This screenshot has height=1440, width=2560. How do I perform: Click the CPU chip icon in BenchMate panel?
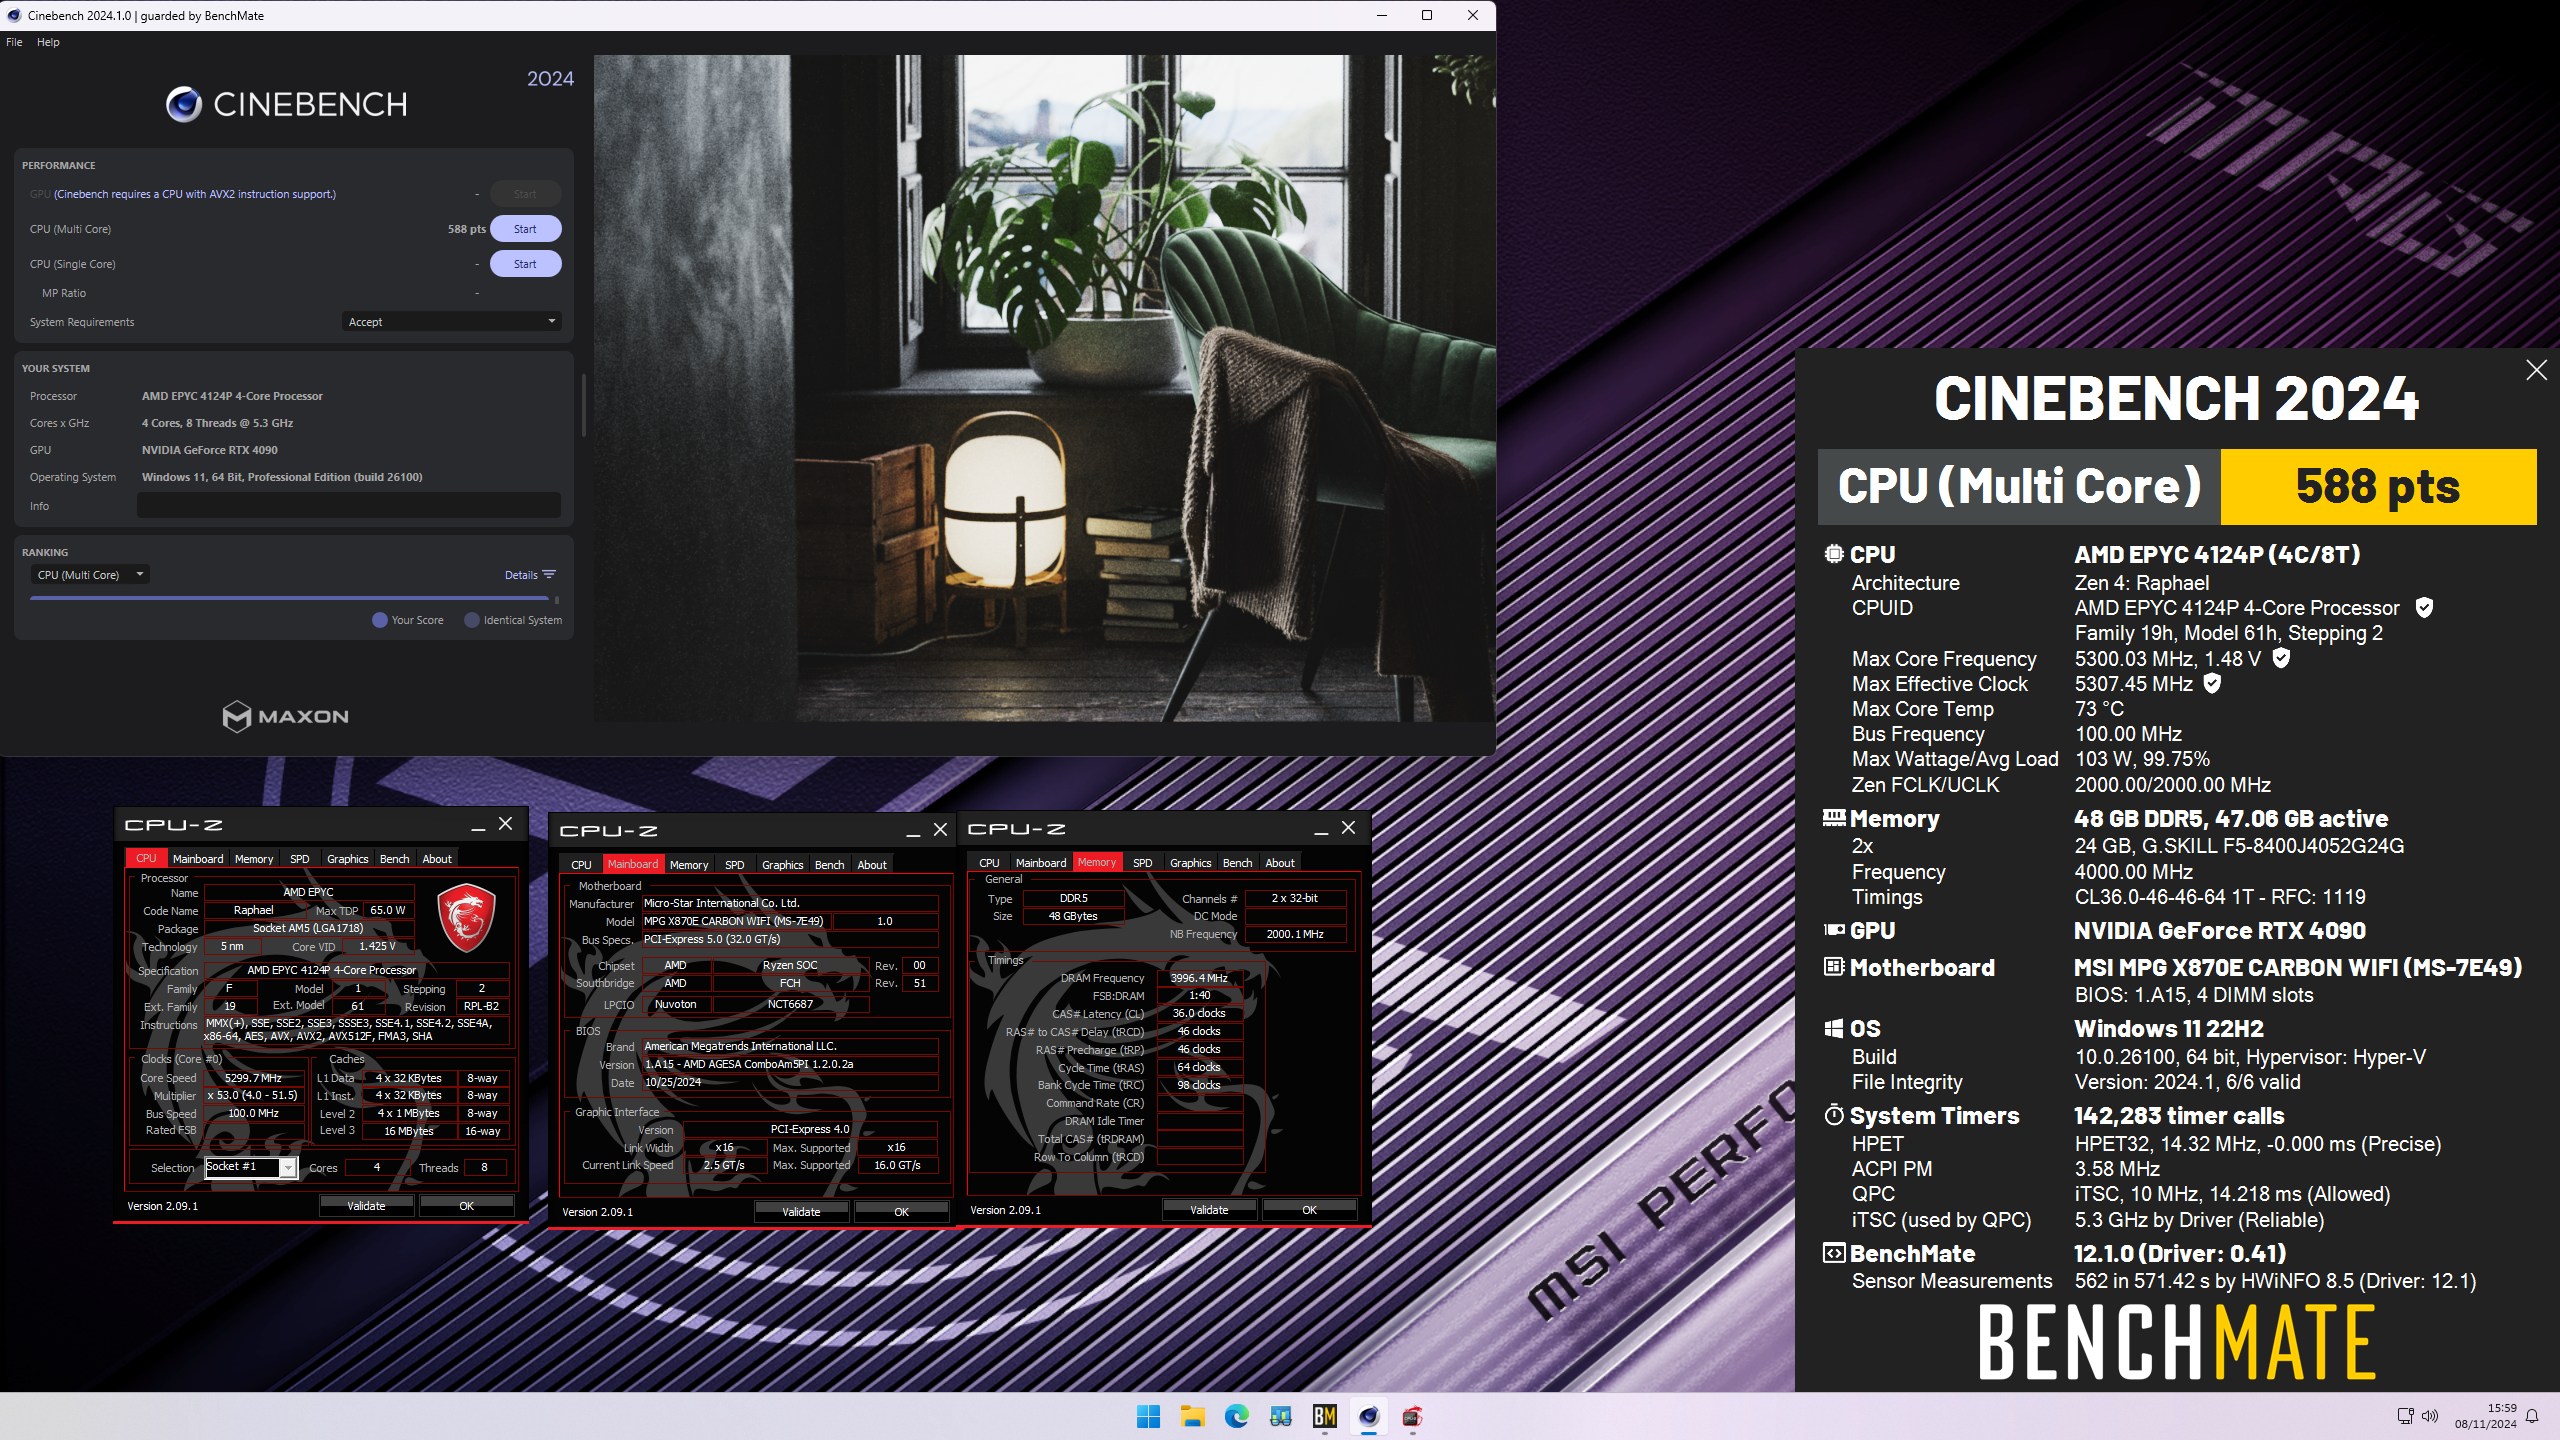(1834, 553)
